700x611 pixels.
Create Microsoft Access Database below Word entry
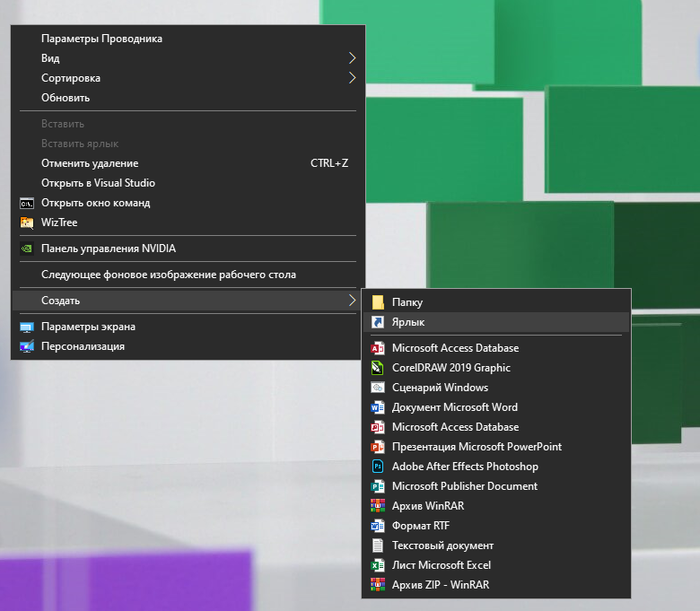[x=496, y=427]
